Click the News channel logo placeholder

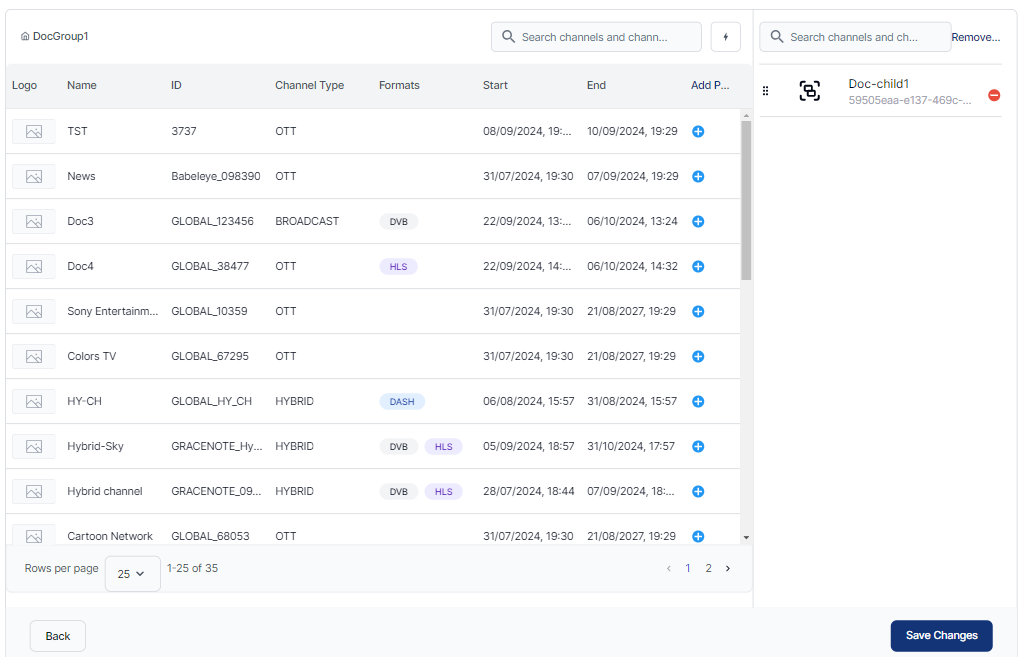click(x=34, y=176)
